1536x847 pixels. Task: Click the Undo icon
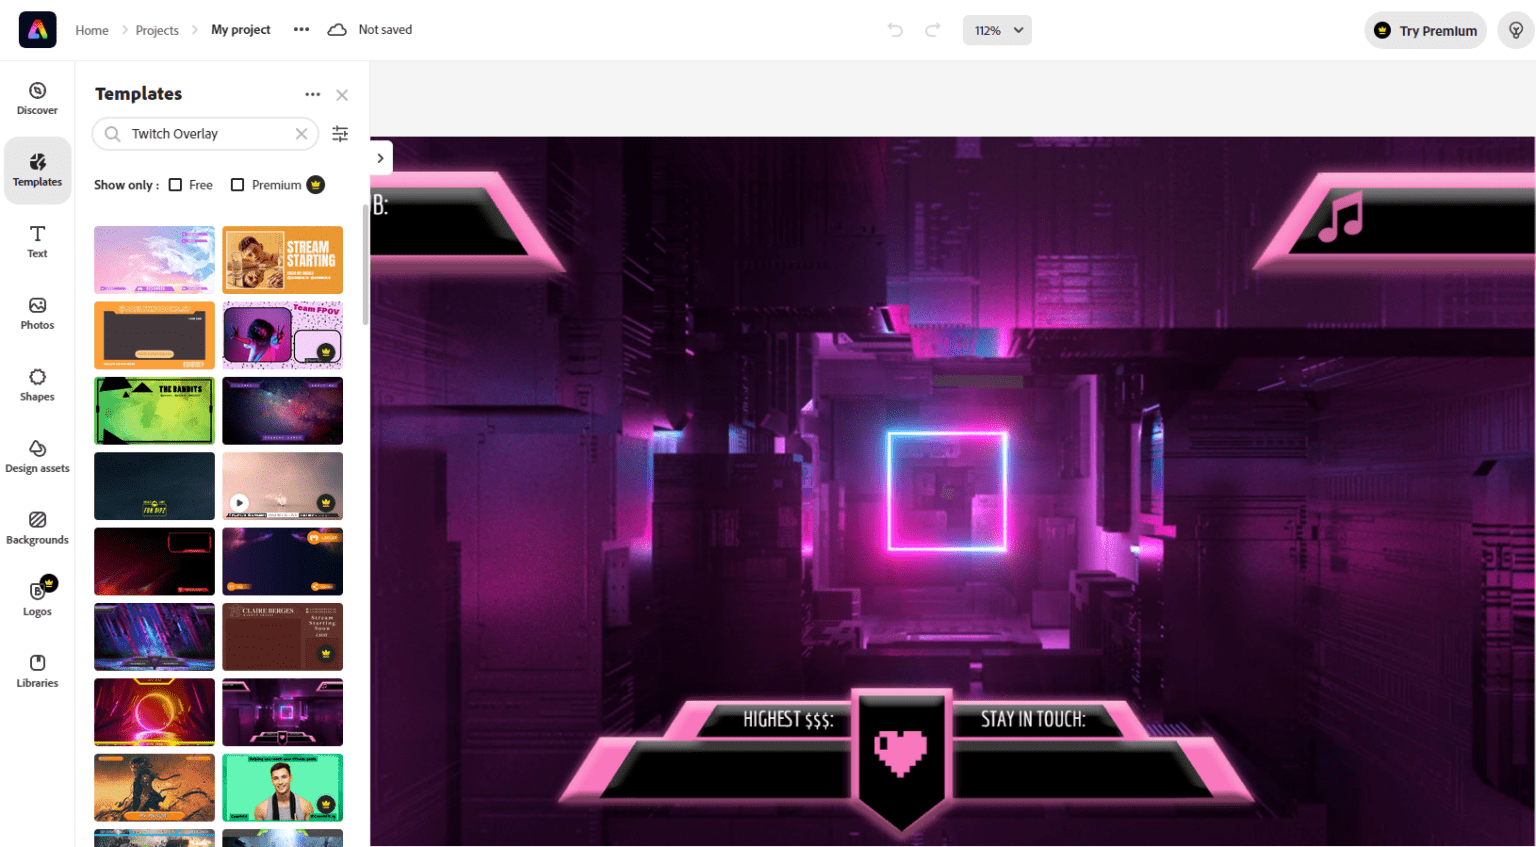click(x=894, y=30)
